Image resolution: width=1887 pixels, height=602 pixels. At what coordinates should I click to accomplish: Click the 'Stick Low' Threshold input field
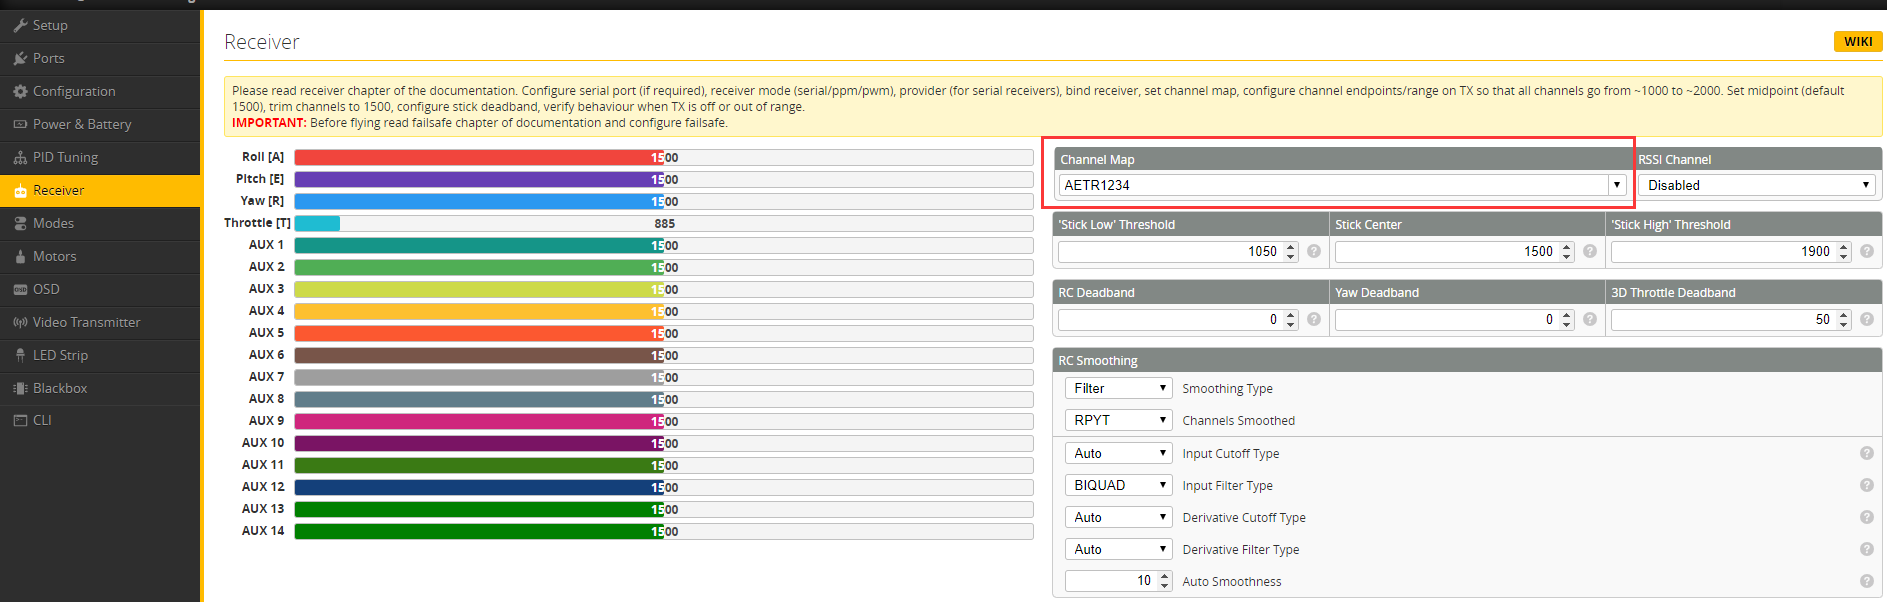tap(1168, 251)
